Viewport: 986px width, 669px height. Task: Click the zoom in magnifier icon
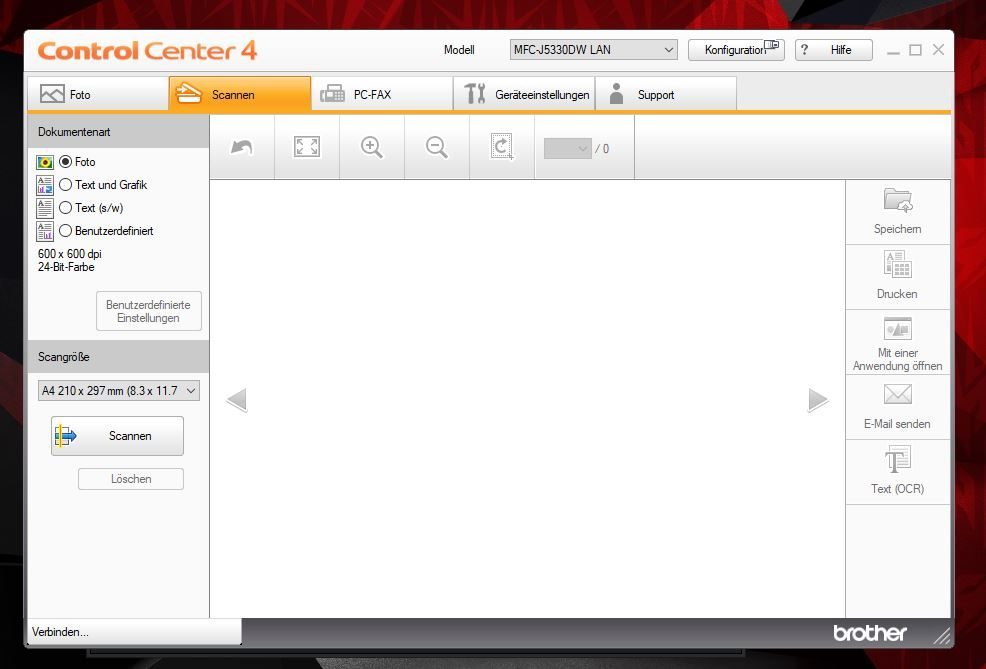(x=372, y=147)
